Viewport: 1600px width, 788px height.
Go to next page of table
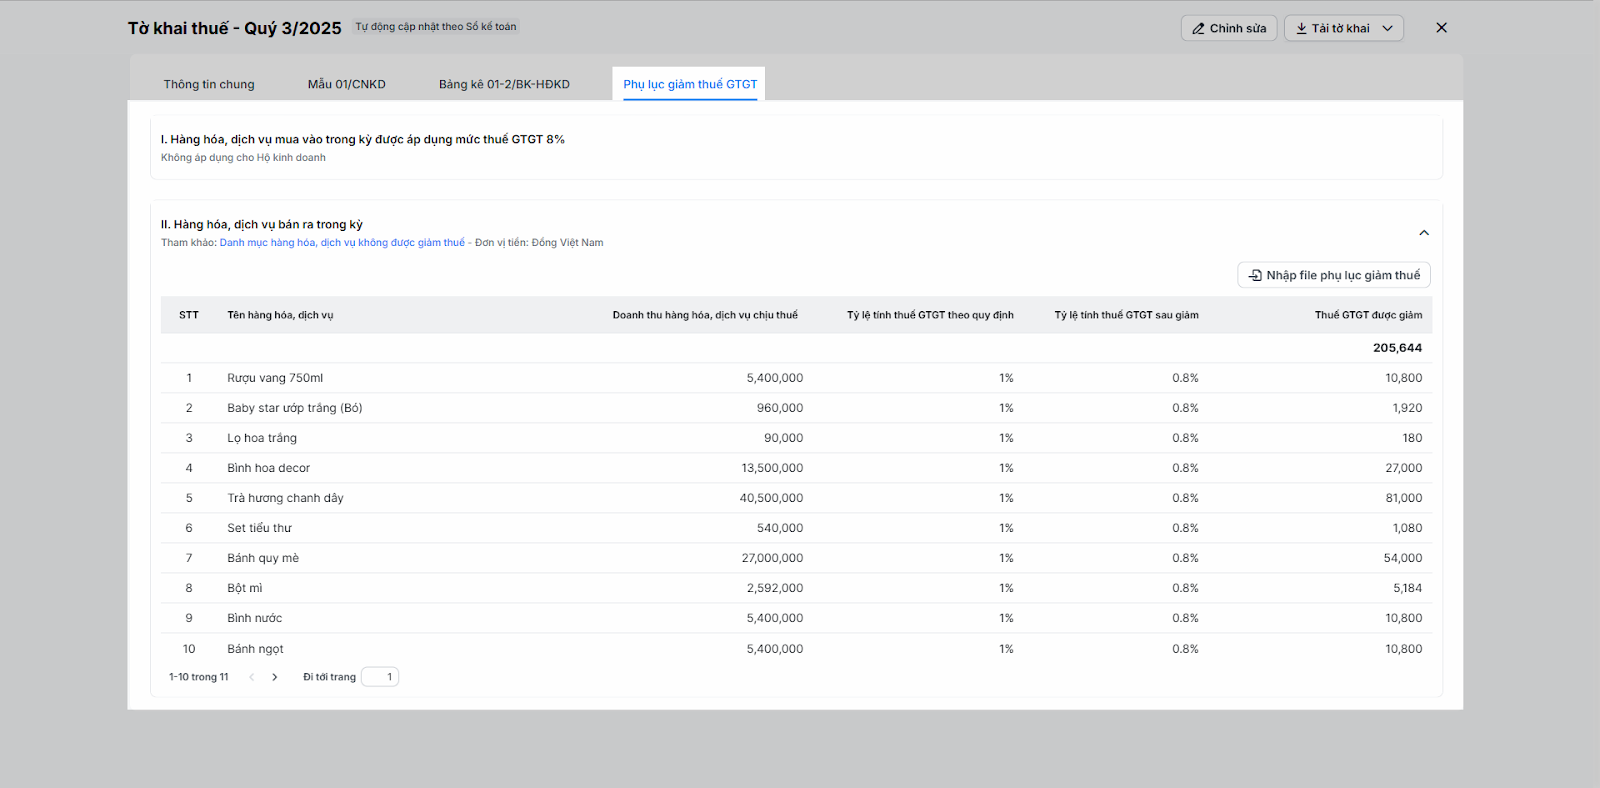pos(275,677)
